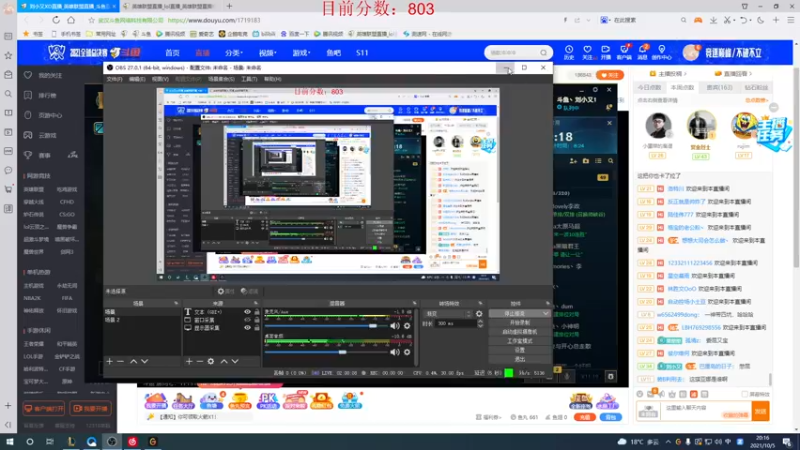Click the search icon in Douyu search box
Screen dimensions: 800x450
click(x=543, y=53)
